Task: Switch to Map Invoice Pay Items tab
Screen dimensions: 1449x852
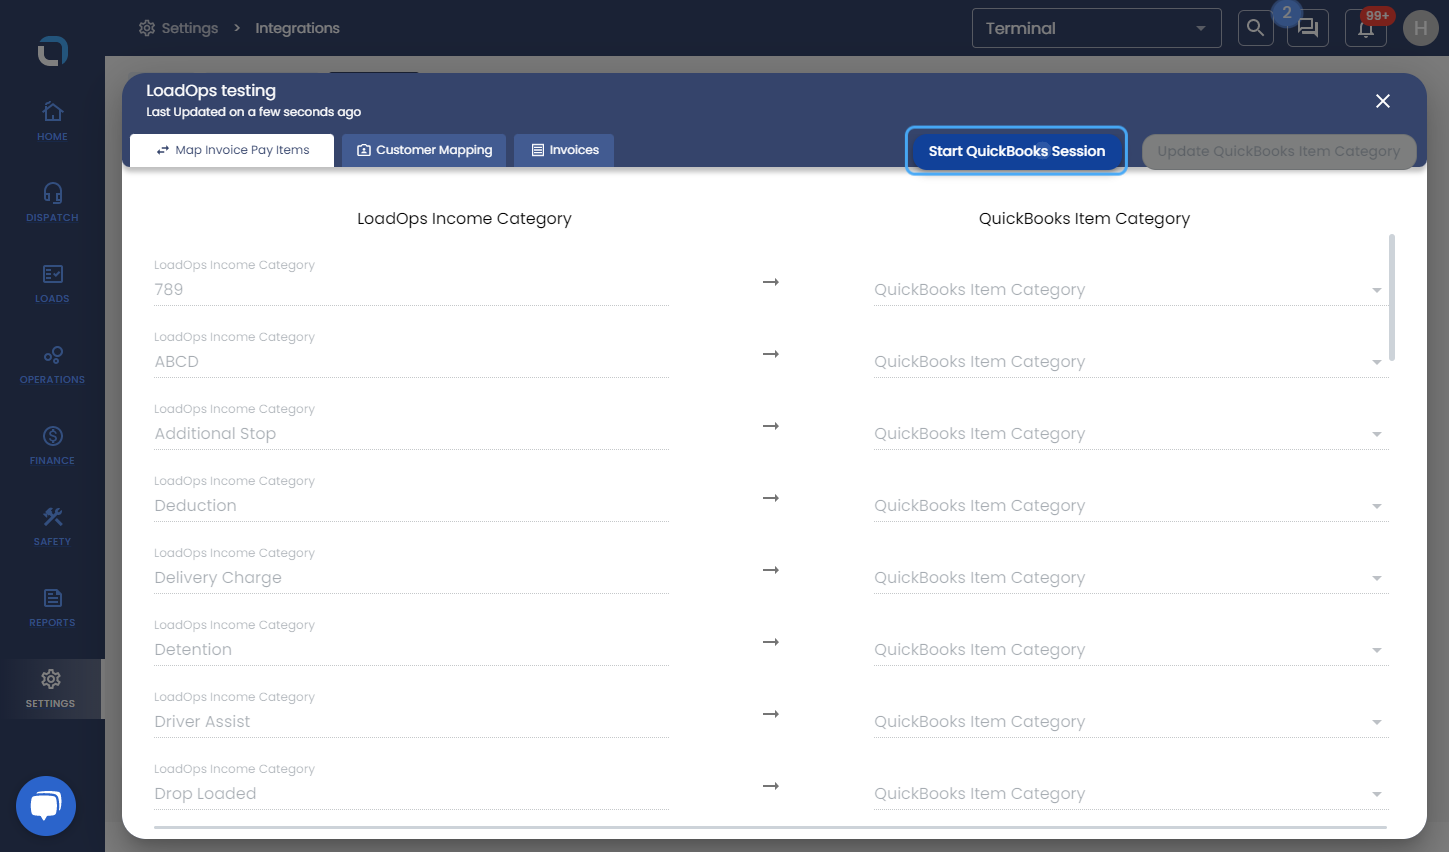Action: pos(232,150)
